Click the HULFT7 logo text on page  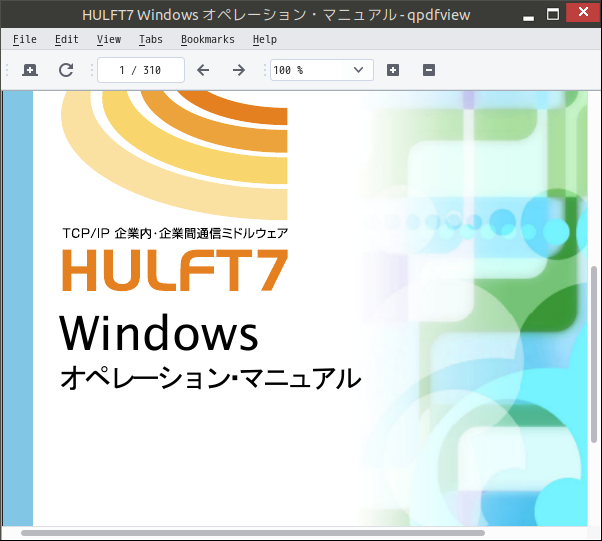(x=175, y=270)
